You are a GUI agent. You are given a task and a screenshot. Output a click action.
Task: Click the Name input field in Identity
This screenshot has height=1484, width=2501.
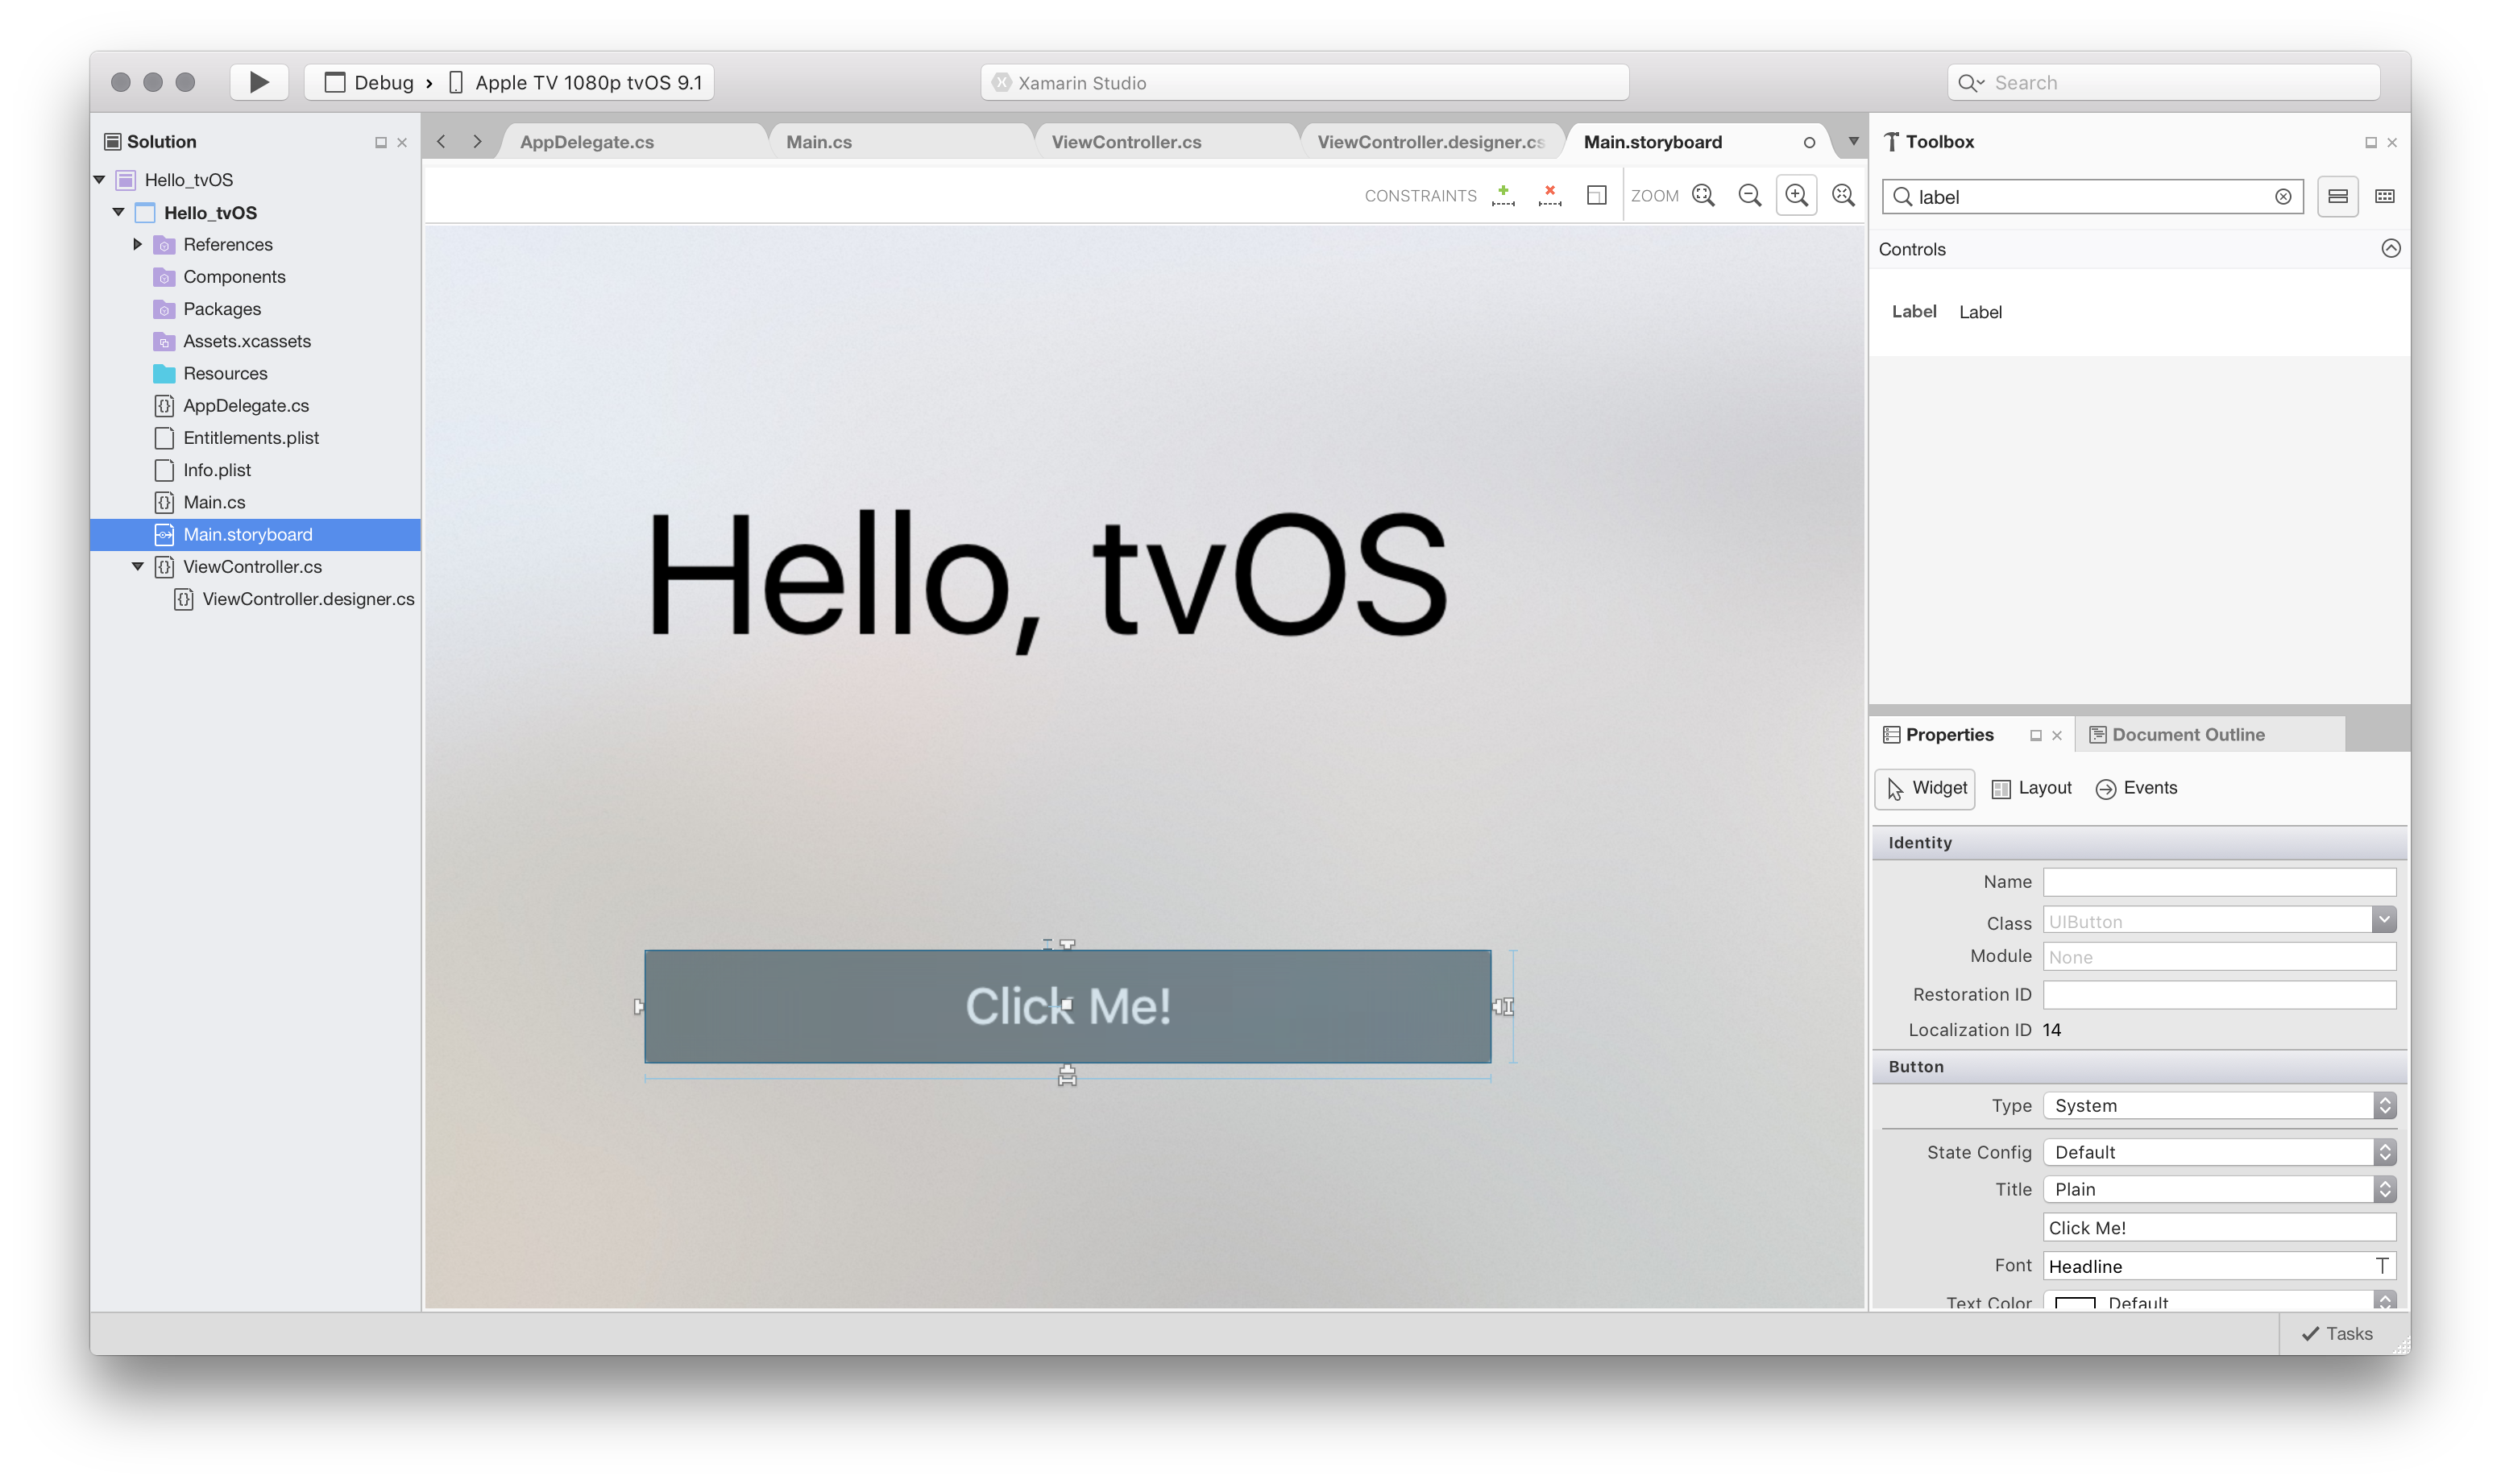tap(2218, 882)
